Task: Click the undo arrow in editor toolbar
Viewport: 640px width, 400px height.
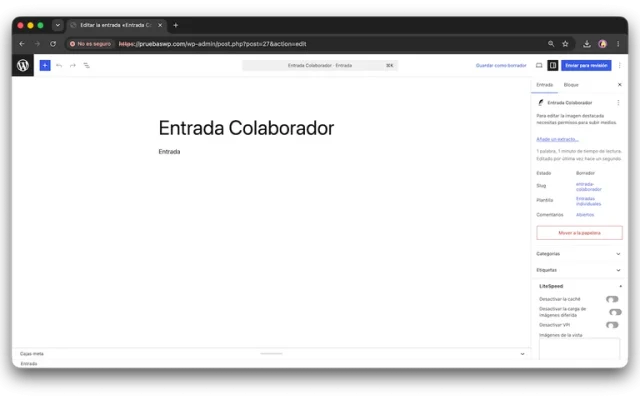Action: pyautogui.click(x=59, y=65)
